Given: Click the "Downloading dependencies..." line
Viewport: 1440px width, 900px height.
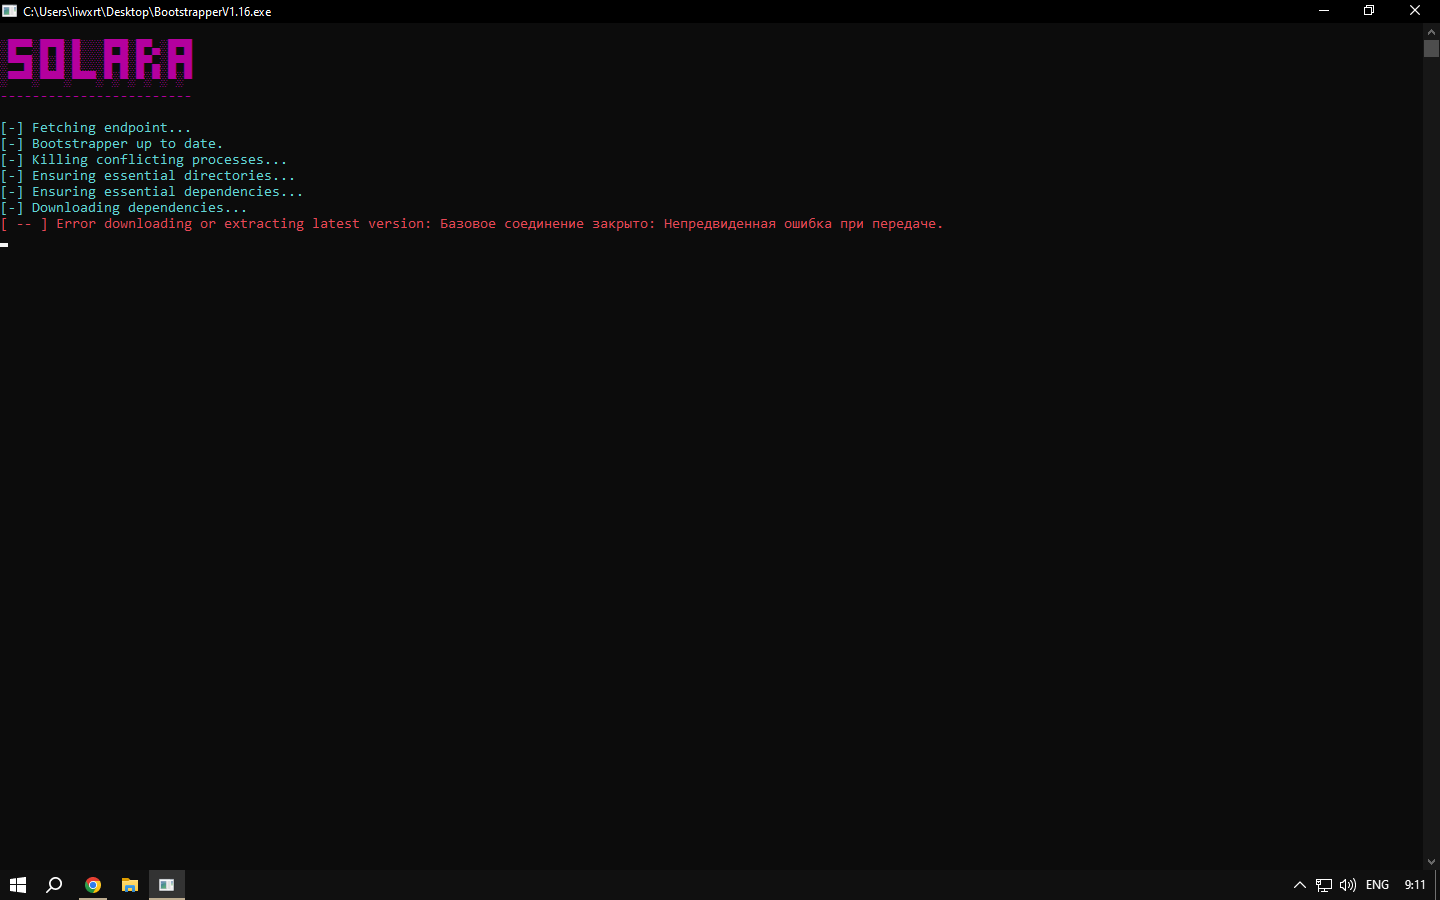Looking at the screenshot, I should [124, 208].
